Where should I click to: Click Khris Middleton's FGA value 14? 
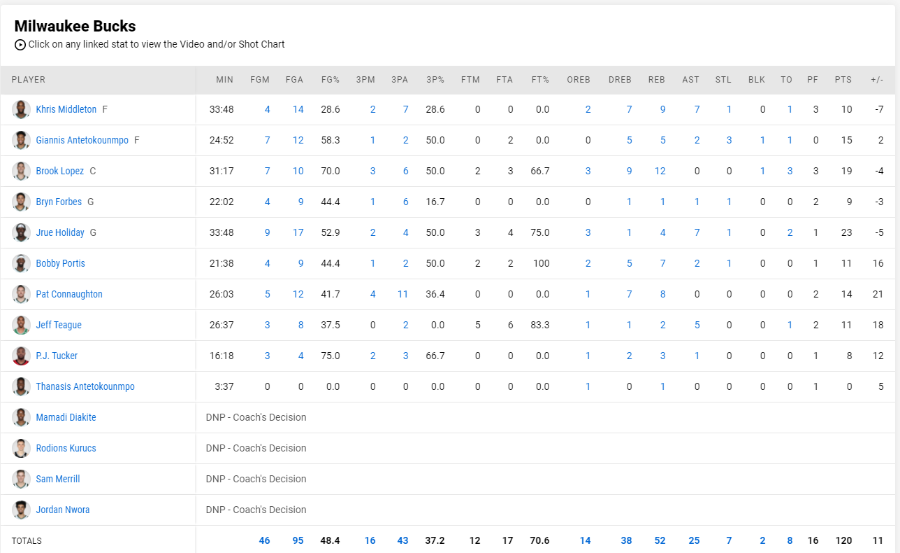click(298, 109)
